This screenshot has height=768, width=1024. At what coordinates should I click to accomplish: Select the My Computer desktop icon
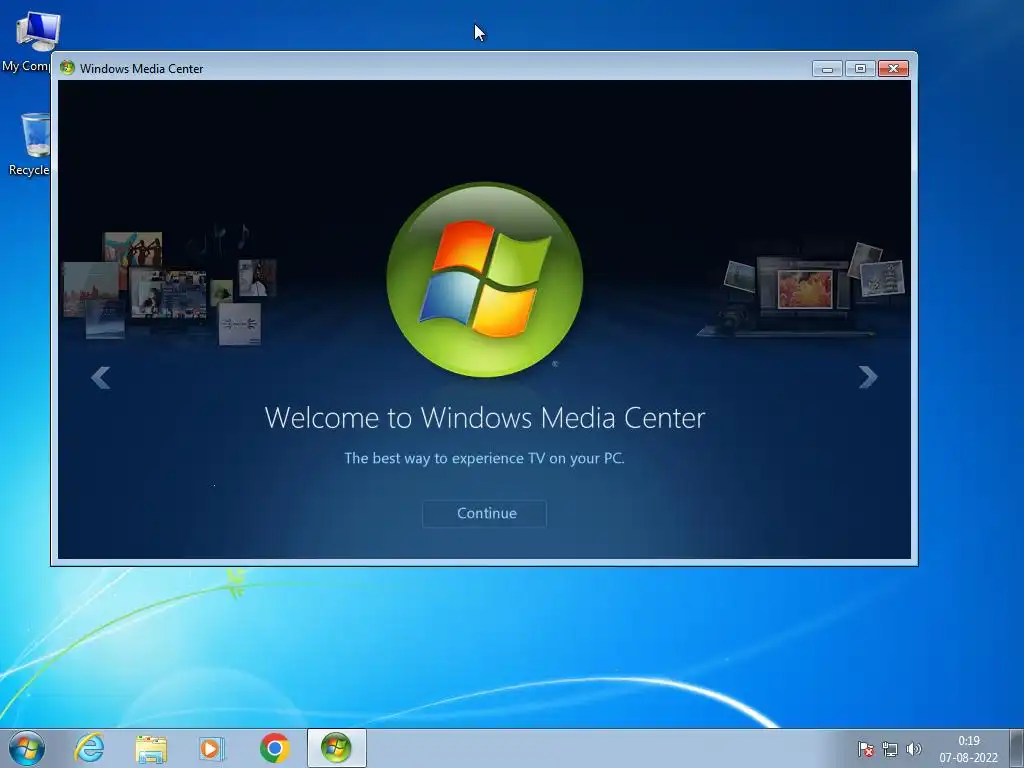[29, 42]
